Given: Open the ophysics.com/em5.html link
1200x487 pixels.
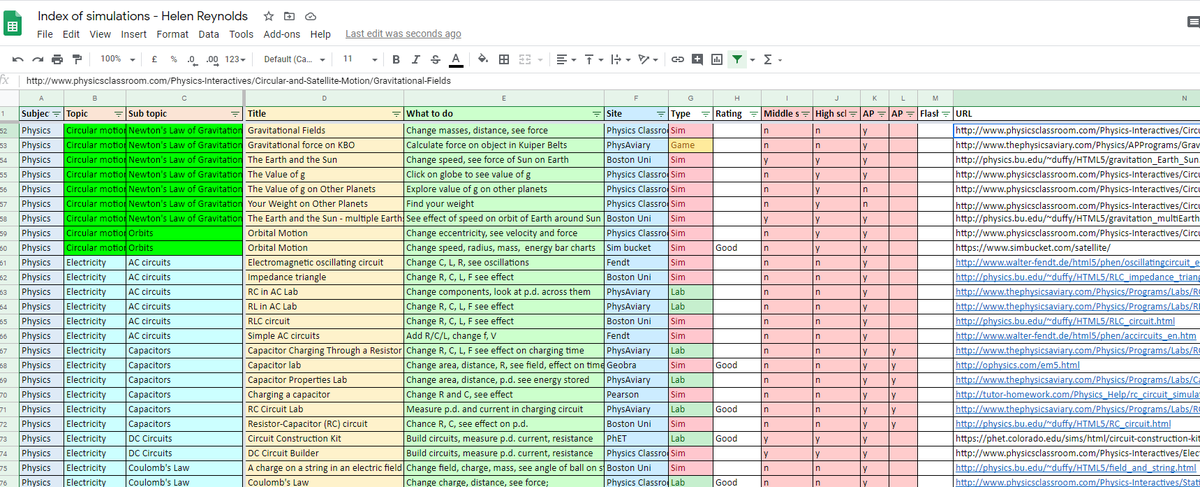Looking at the screenshot, I should point(1017,366).
